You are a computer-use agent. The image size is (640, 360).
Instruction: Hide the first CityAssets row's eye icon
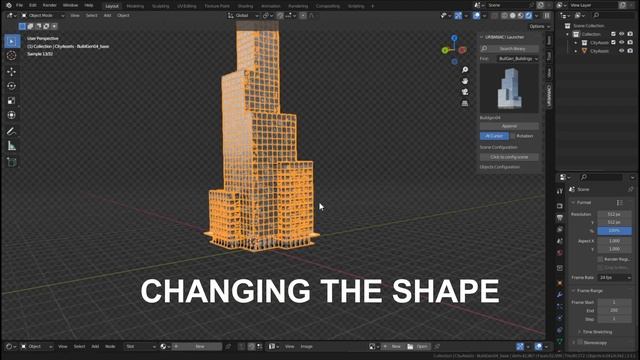[622, 42]
